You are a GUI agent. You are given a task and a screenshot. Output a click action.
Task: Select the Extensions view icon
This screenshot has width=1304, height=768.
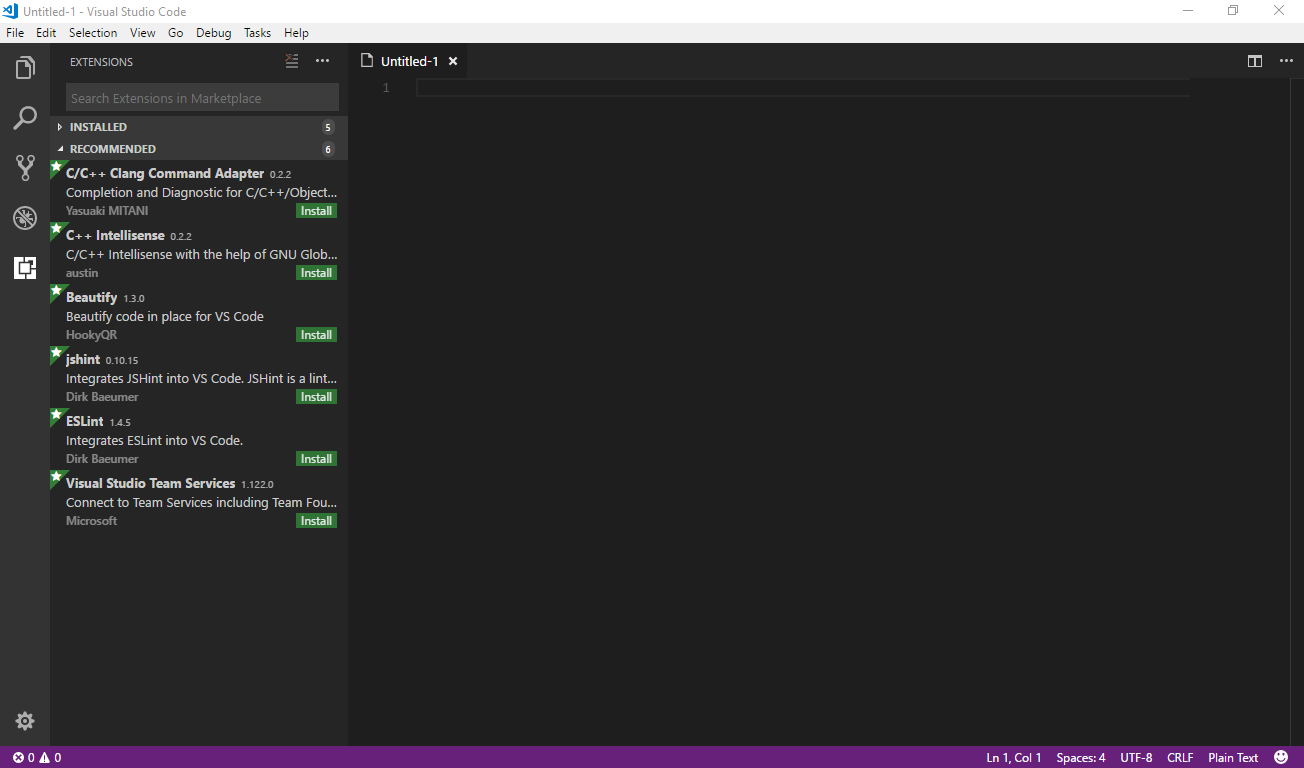(x=25, y=268)
